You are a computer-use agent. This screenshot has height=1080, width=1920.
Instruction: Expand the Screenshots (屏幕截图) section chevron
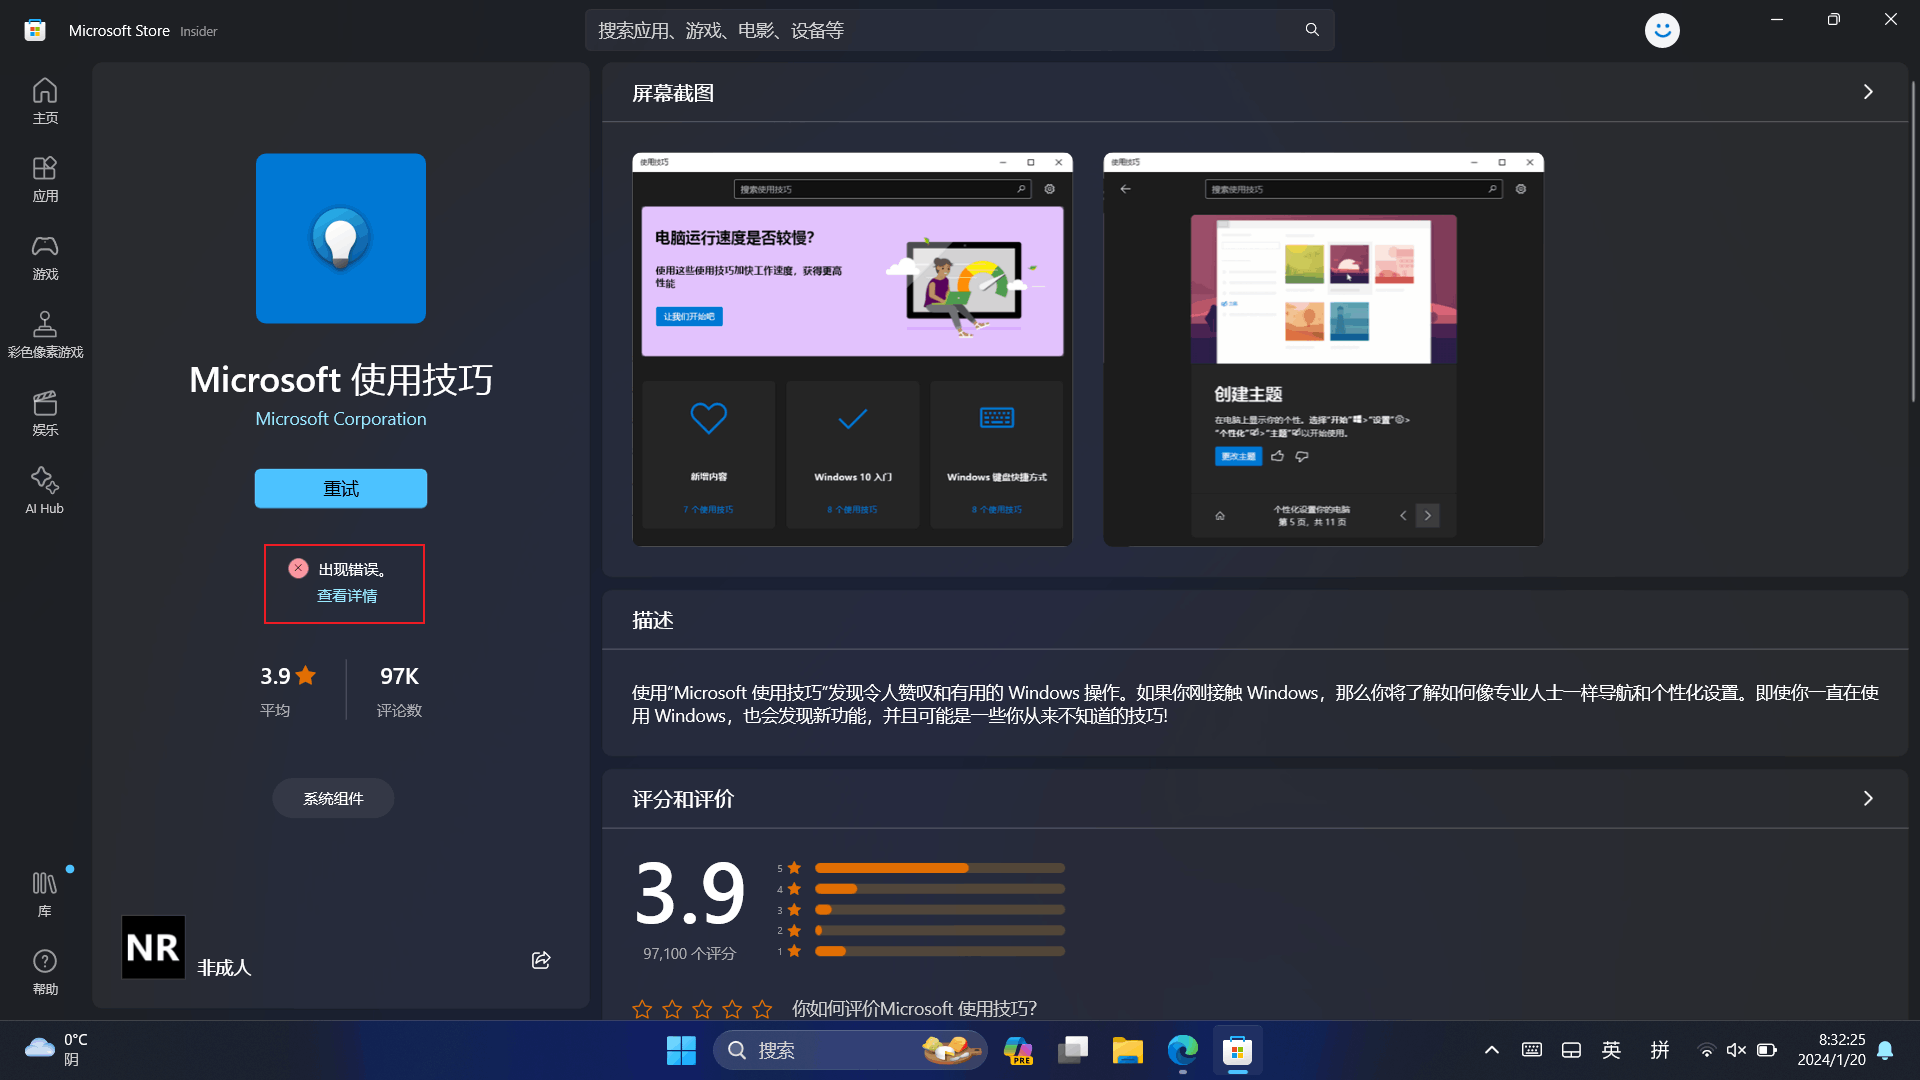(x=1868, y=92)
